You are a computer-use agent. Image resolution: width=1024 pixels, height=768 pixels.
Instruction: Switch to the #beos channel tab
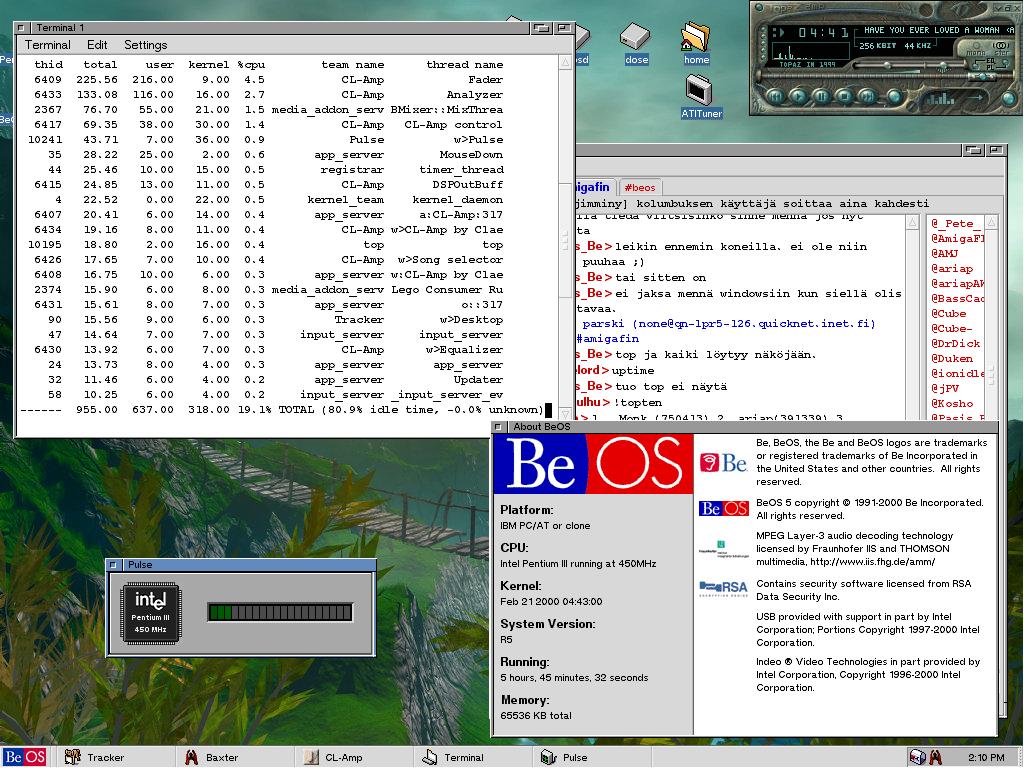(640, 187)
